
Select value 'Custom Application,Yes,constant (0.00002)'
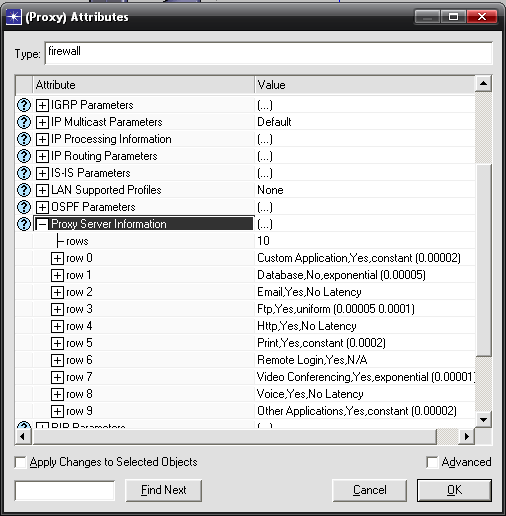(x=359, y=258)
